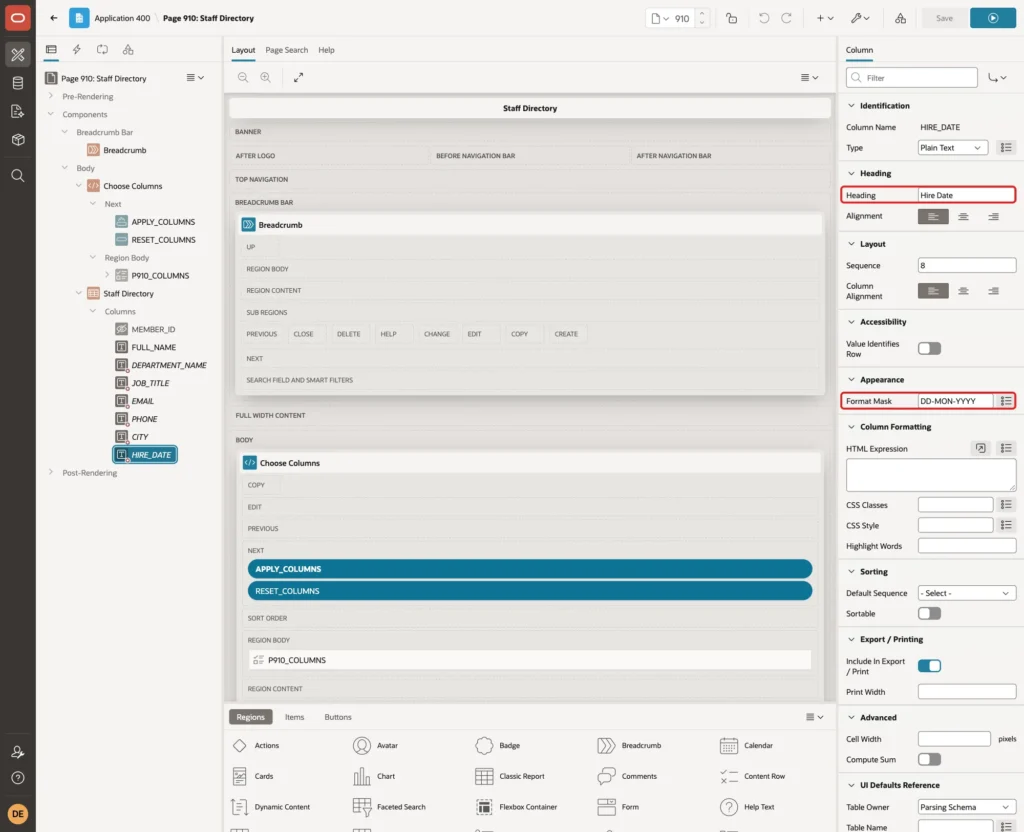Image resolution: width=1024 pixels, height=832 pixels.
Task: Click the Format Mask input field
Action: click(x=955, y=401)
